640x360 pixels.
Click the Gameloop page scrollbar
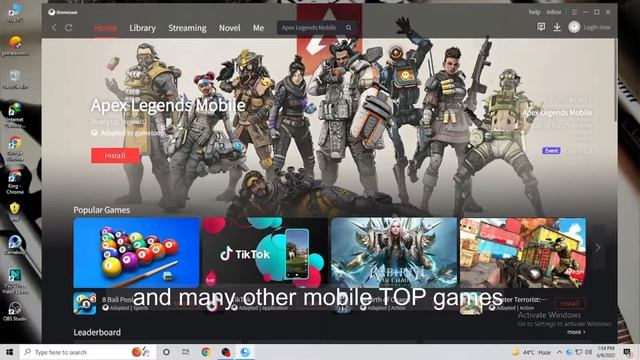click(615, 80)
